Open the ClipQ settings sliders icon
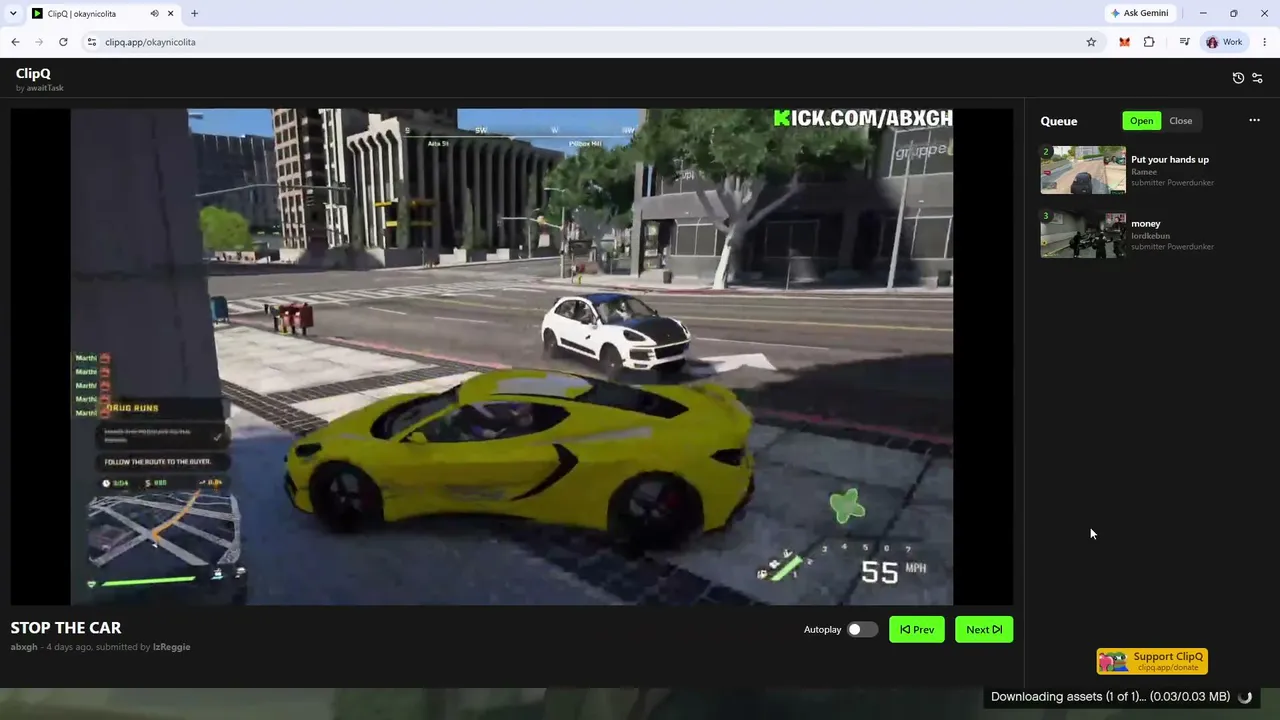 tap(1257, 78)
